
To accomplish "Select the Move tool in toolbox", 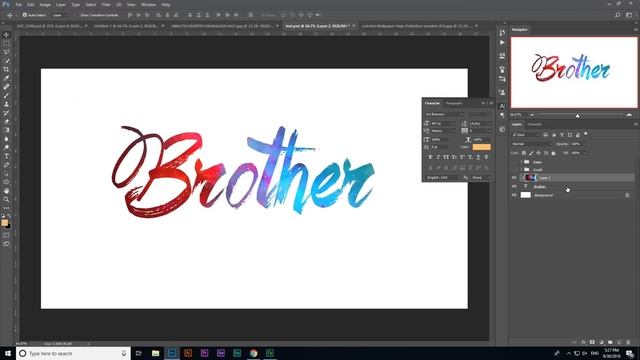I will (x=6, y=35).
